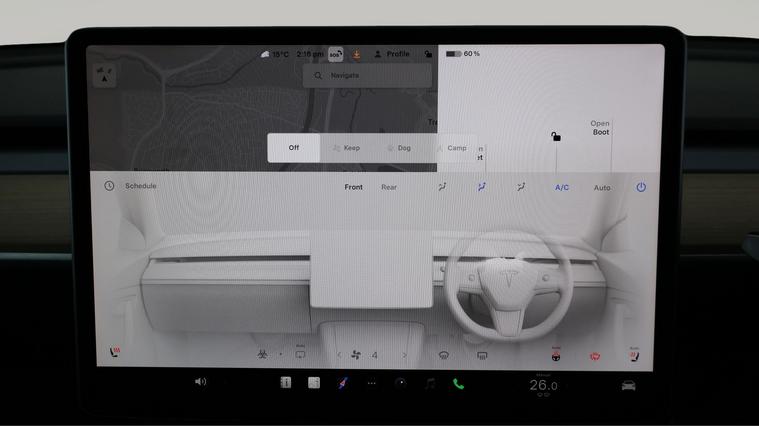Turn off climate with the power icon
Viewport: 759px width, 426px height.
pyautogui.click(x=641, y=187)
